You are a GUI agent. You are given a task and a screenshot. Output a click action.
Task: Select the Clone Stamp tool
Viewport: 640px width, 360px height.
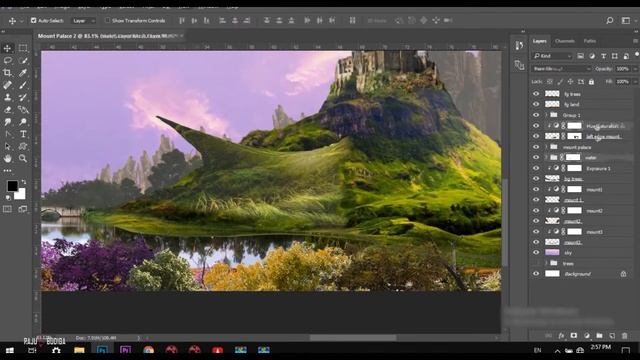[7, 97]
